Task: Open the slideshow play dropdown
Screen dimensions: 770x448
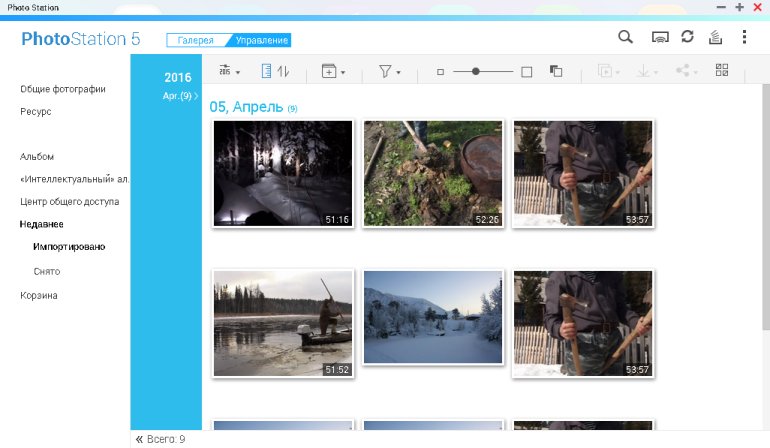Action: click(608, 71)
